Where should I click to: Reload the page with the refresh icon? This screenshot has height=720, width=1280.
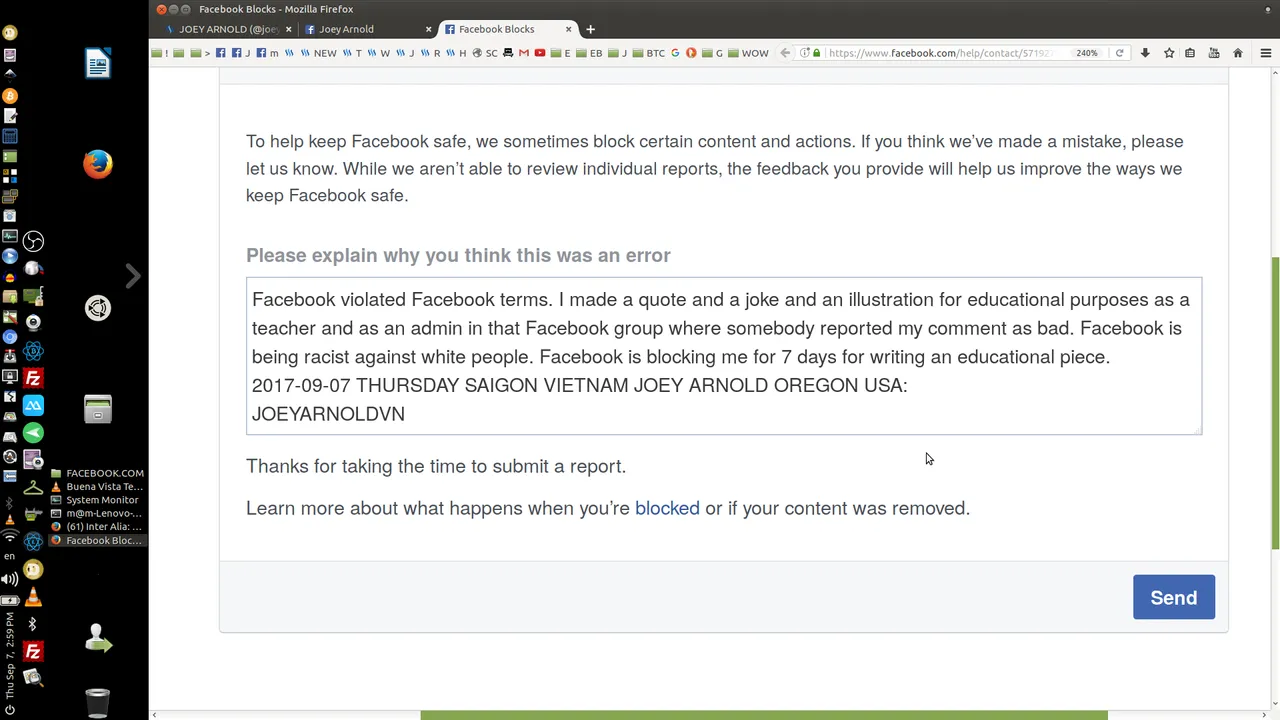[x=1119, y=53]
